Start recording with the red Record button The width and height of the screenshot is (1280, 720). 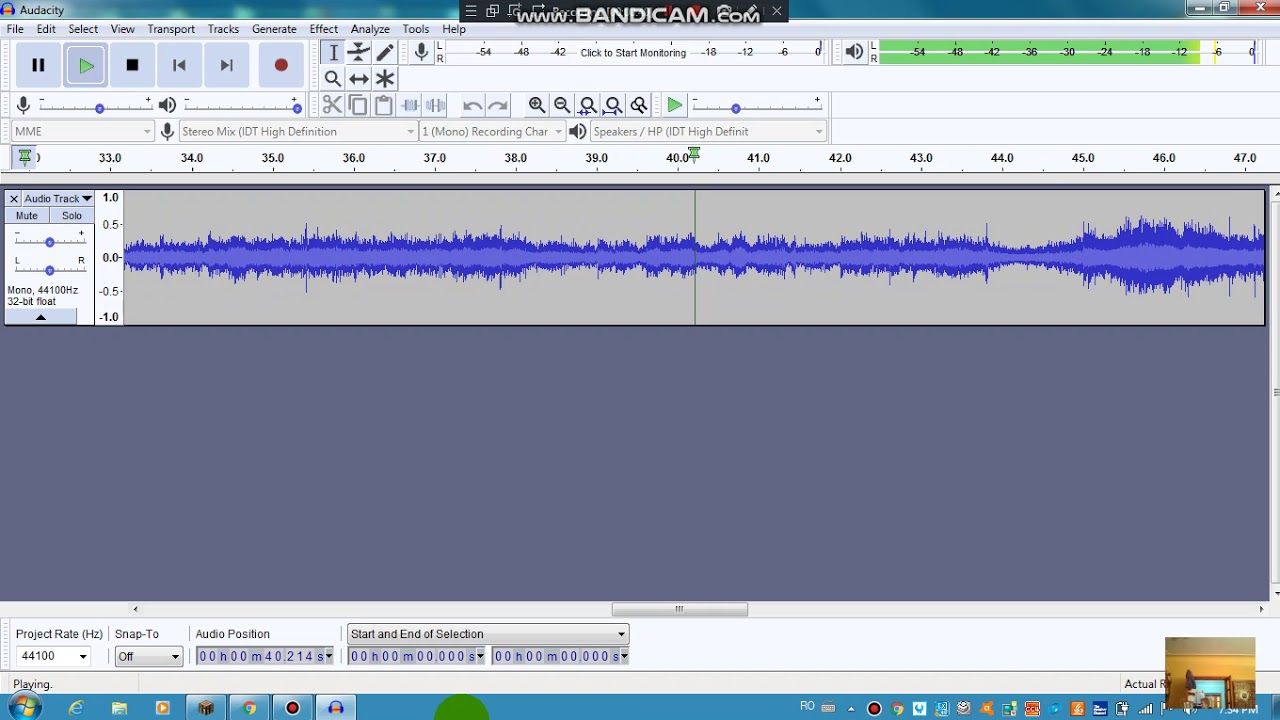coord(281,66)
